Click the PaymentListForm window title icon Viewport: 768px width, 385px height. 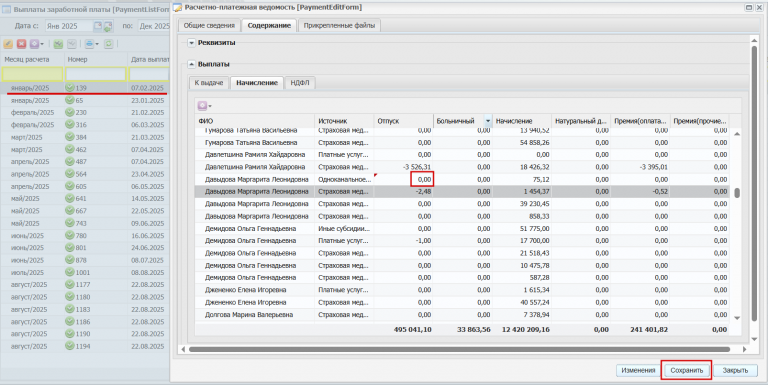point(6,9)
